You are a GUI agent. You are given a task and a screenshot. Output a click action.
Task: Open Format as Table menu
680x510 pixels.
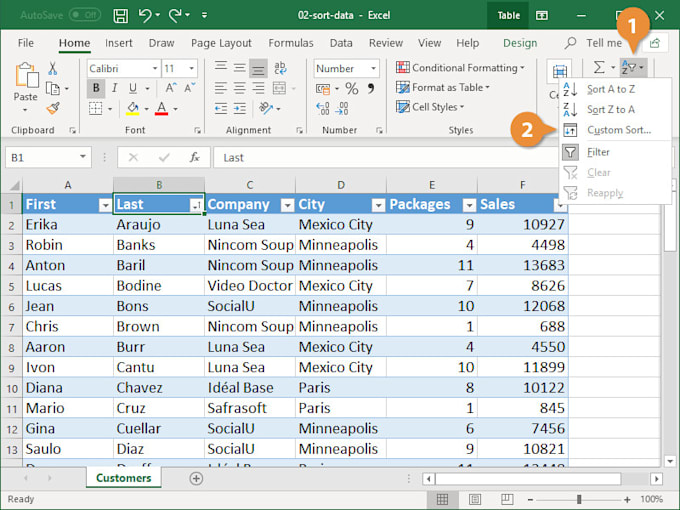point(443,88)
